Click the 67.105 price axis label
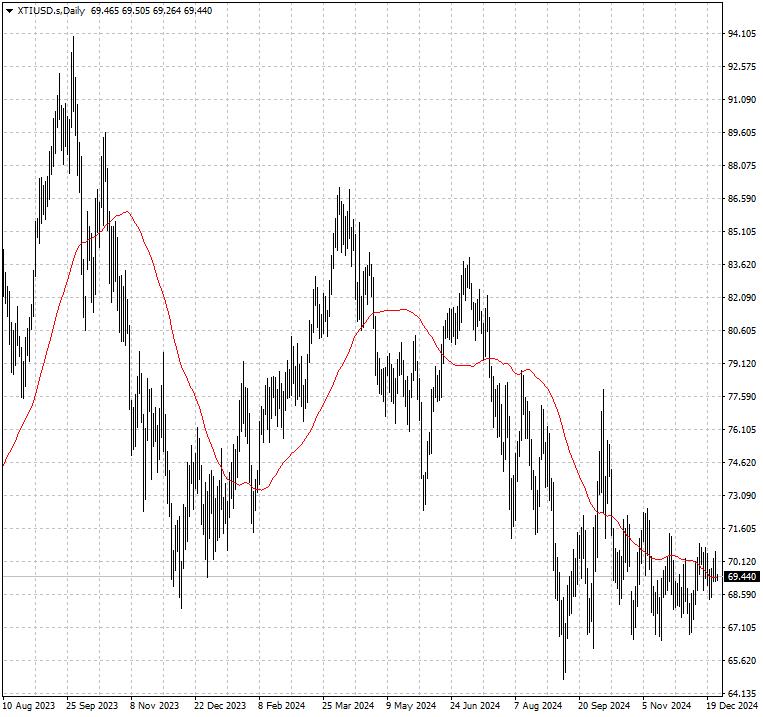Image resolution: width=763 pixels, height=717 pixels. point(742,628)
